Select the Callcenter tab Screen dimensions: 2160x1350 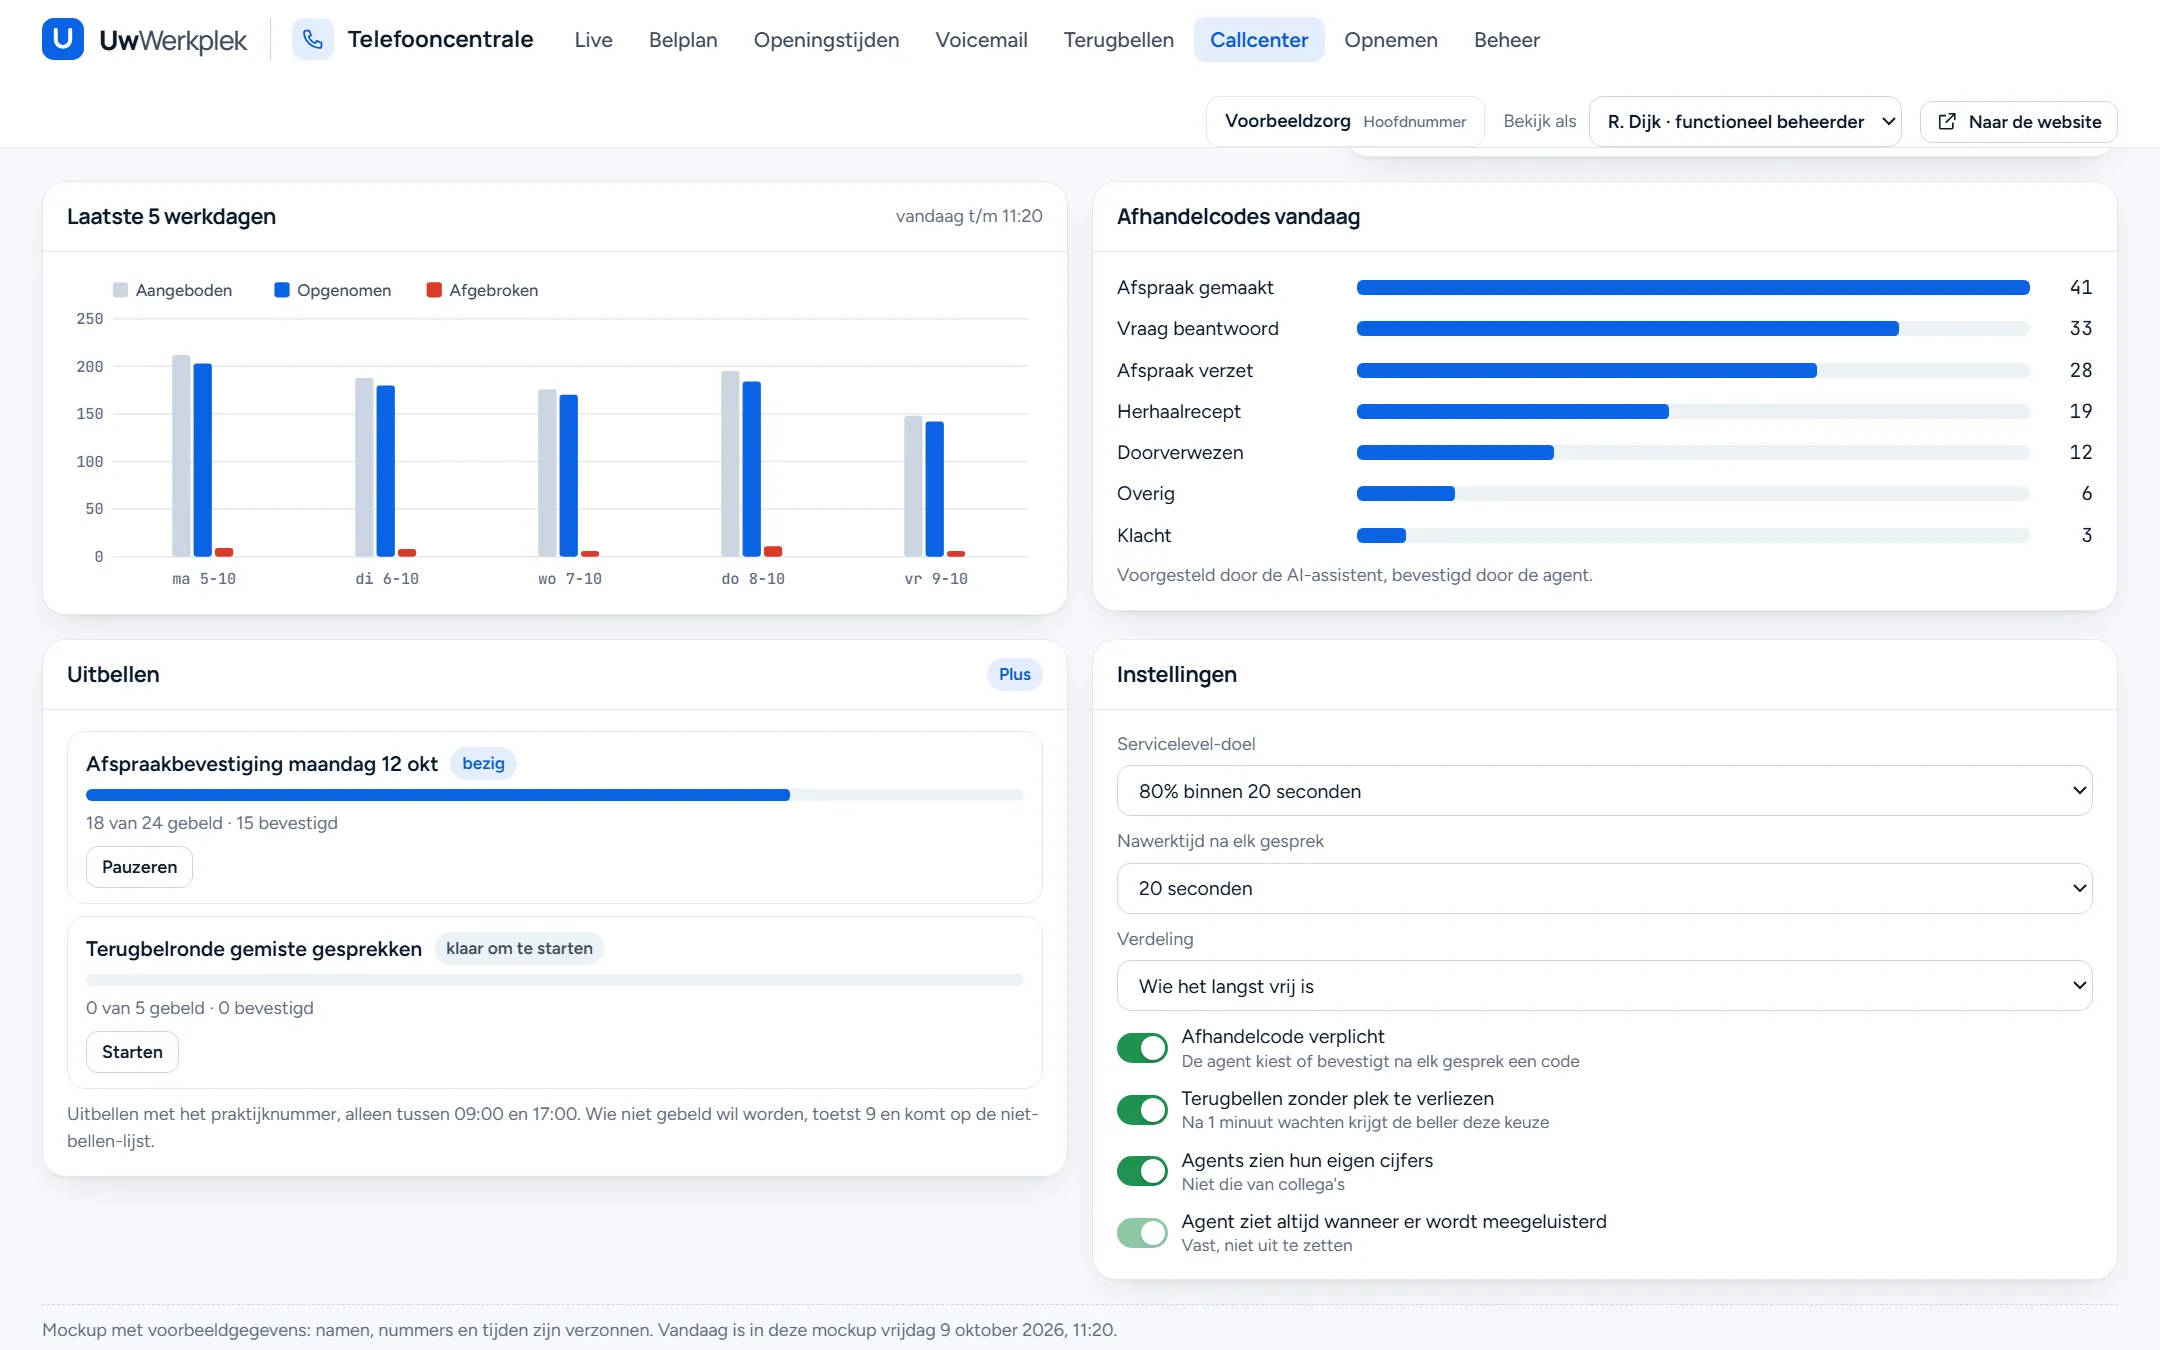(1259, 40)
